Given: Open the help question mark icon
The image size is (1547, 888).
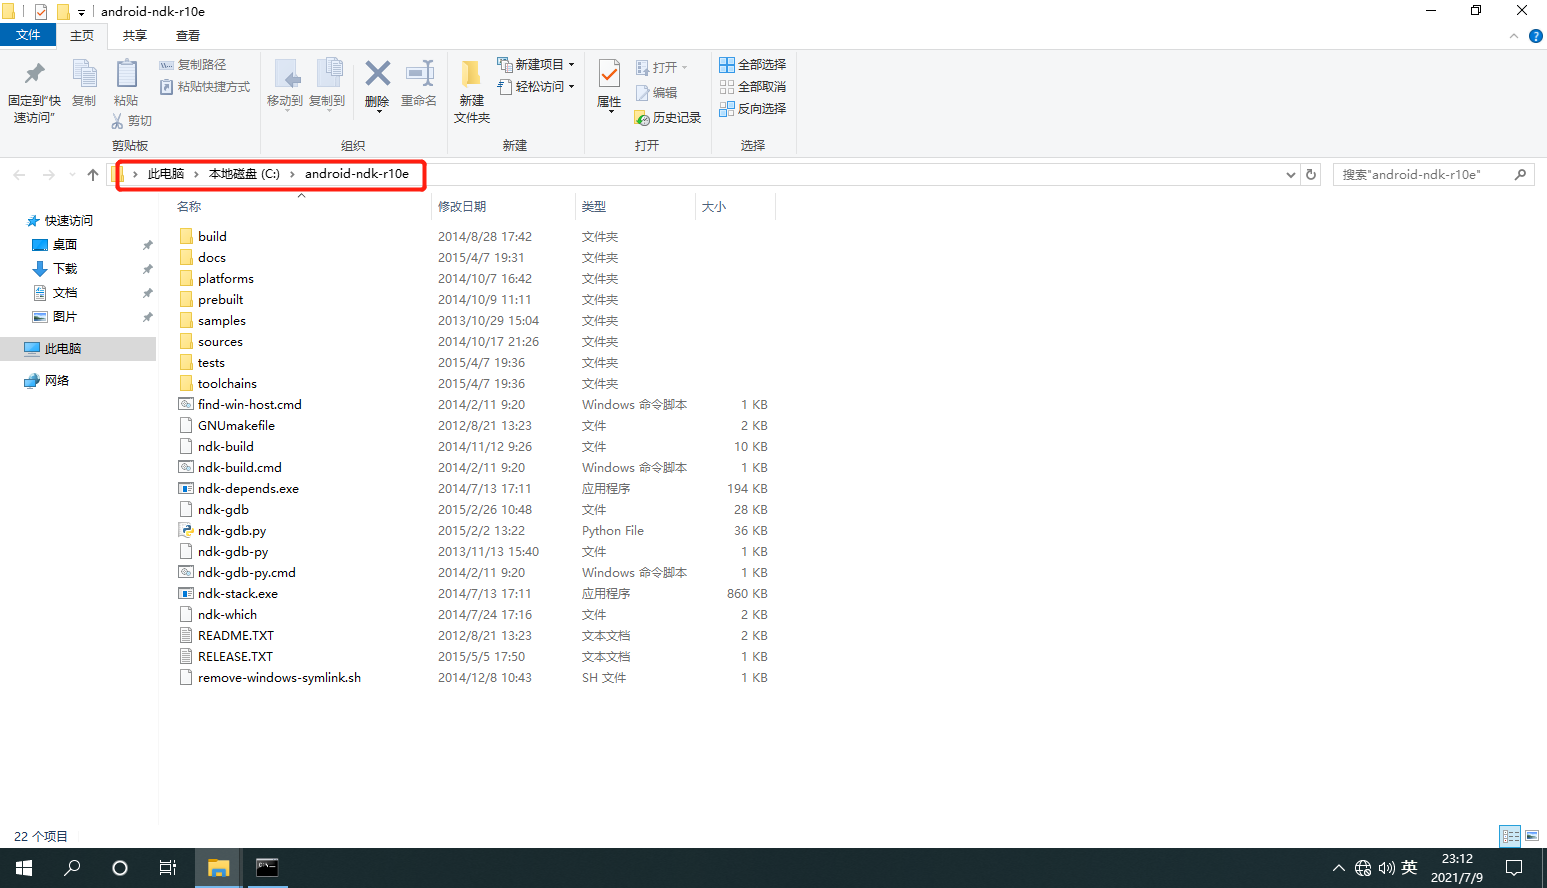Looking at the screenshot, I should coord(1535,36).
